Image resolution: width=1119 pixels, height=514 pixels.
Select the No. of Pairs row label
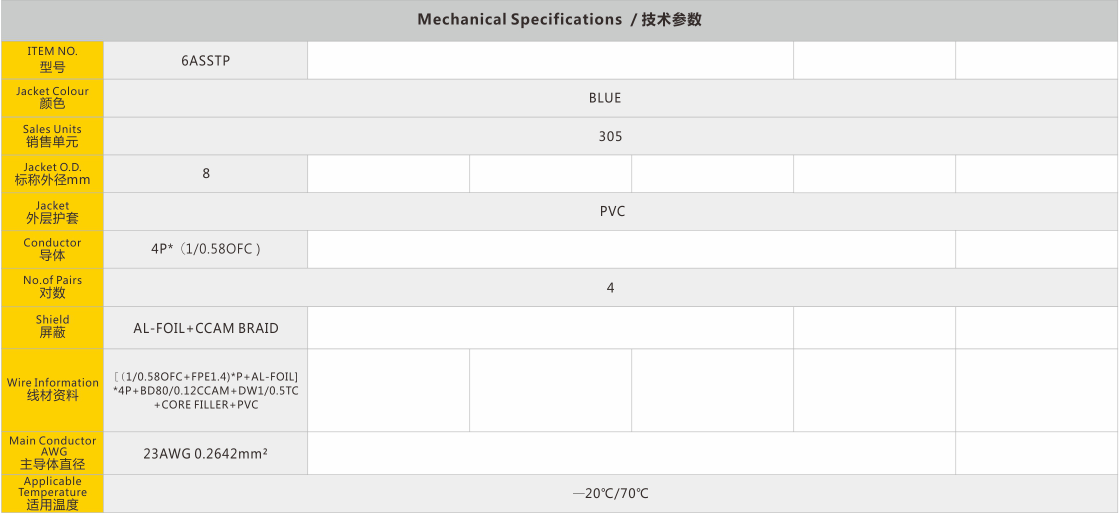coord(52,287)
